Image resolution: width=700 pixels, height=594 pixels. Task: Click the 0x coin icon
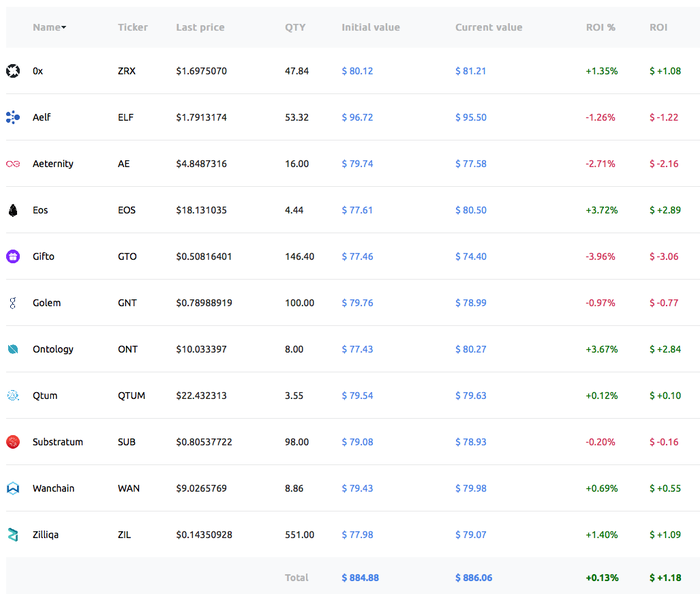[13, 71]
